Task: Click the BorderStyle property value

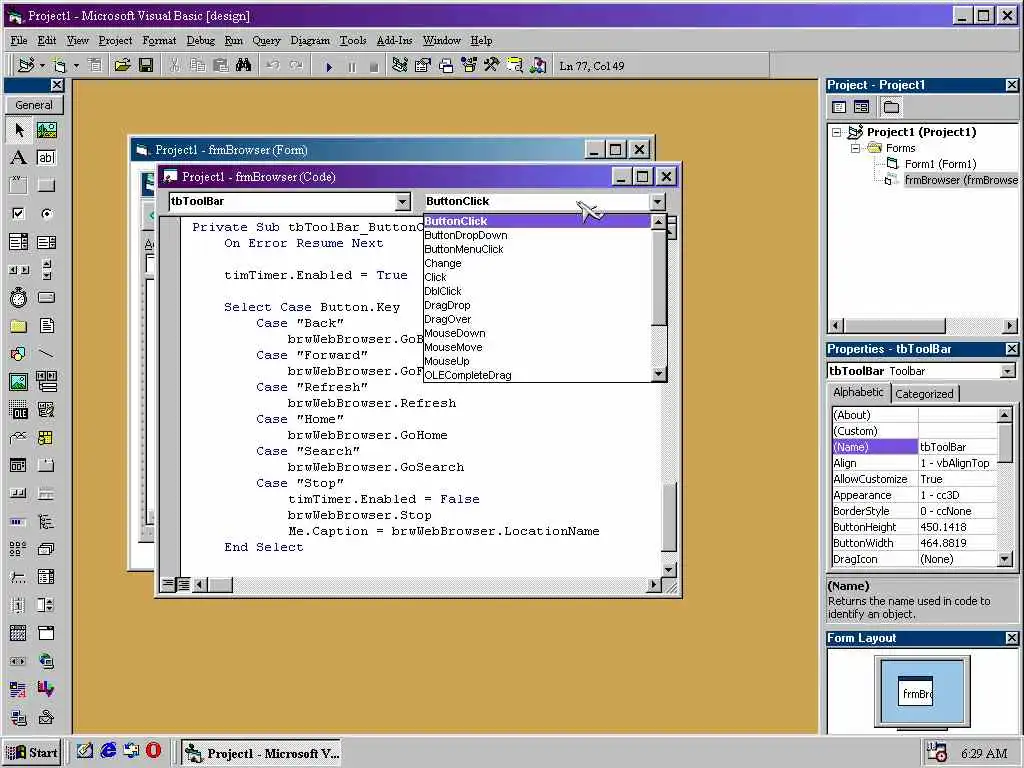Action: tap(958, 511)
